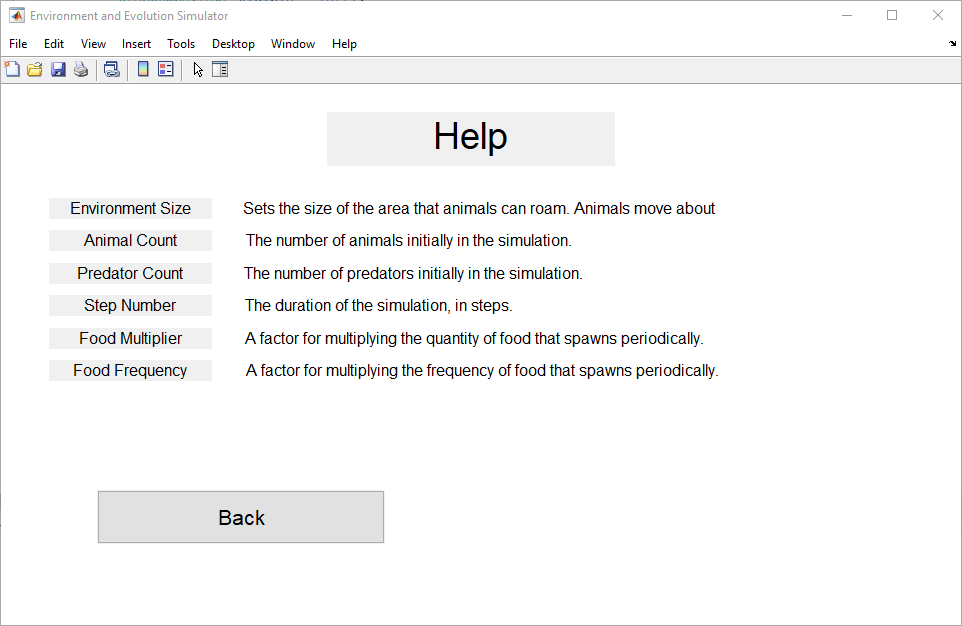The width and height of the screenshot is (962, 626).
Task: Save the figure using the floppy disk icon
Action: pyautogui.click(x=58, y=69)
